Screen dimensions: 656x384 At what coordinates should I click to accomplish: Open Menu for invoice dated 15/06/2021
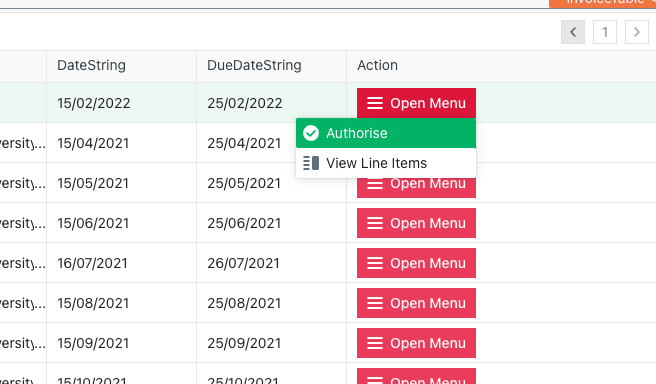[416, 223]
